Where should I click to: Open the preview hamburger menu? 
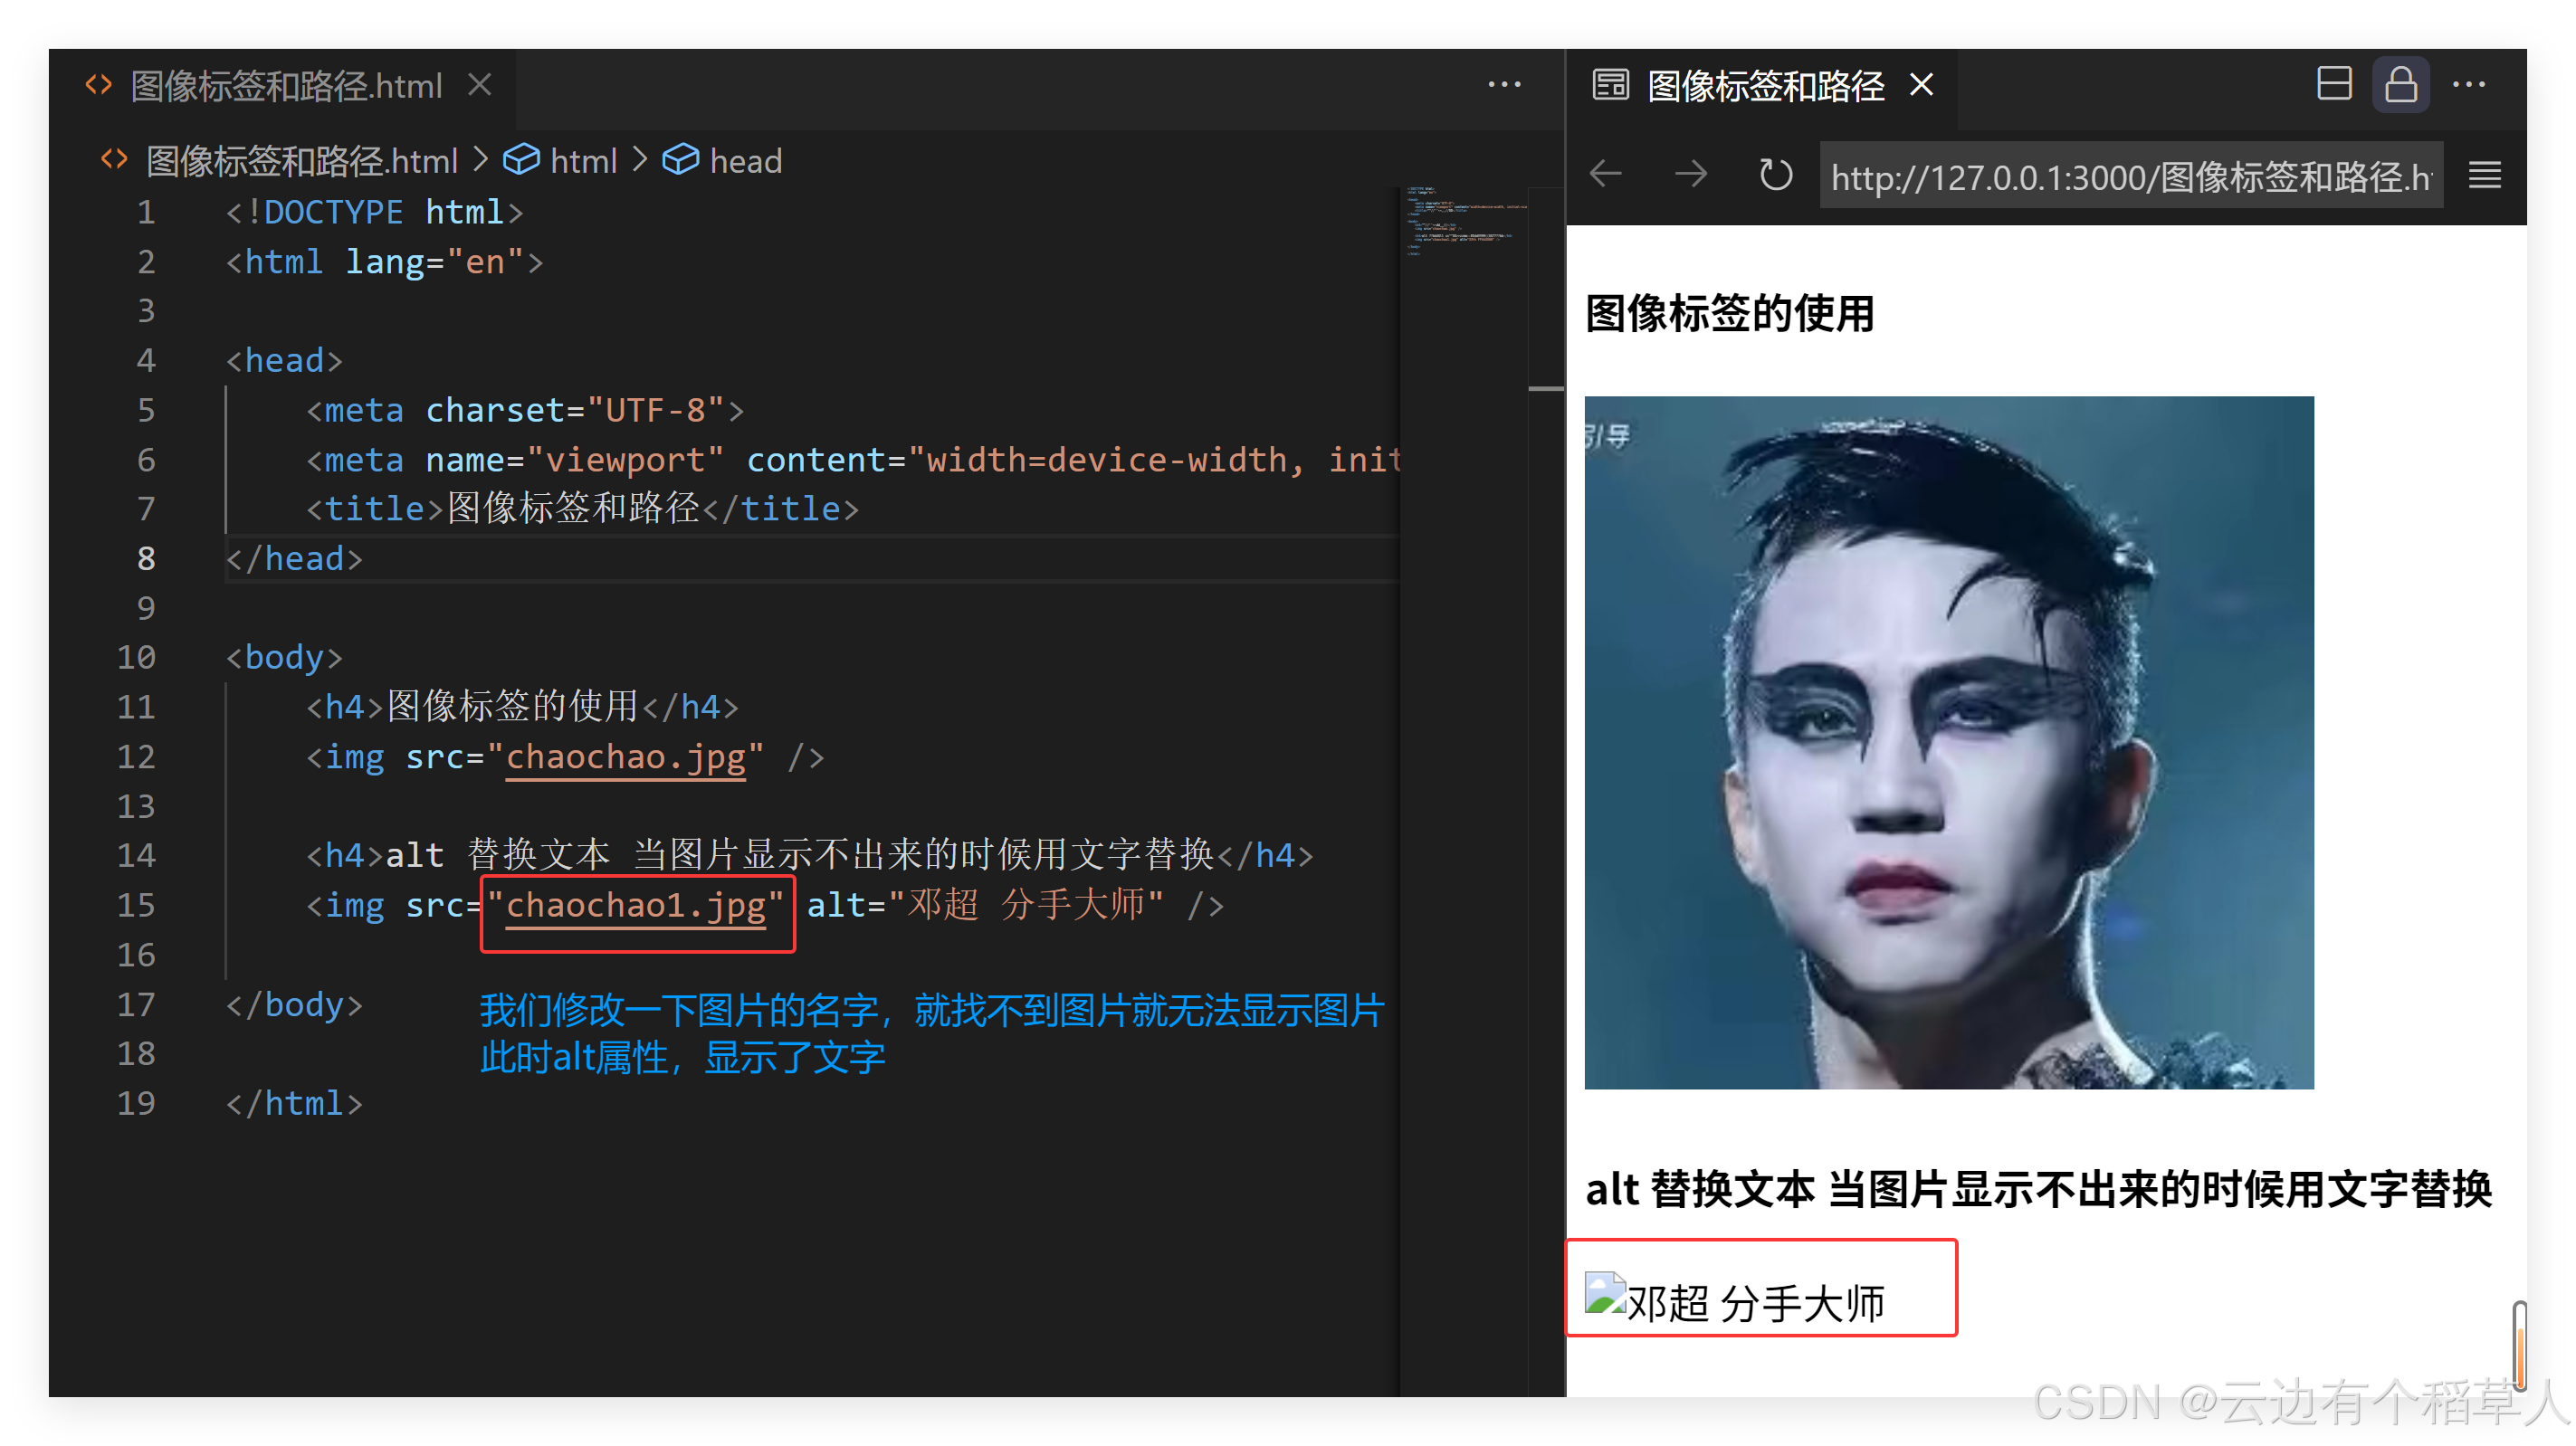pyautogui.click(x=2484, y=176)
